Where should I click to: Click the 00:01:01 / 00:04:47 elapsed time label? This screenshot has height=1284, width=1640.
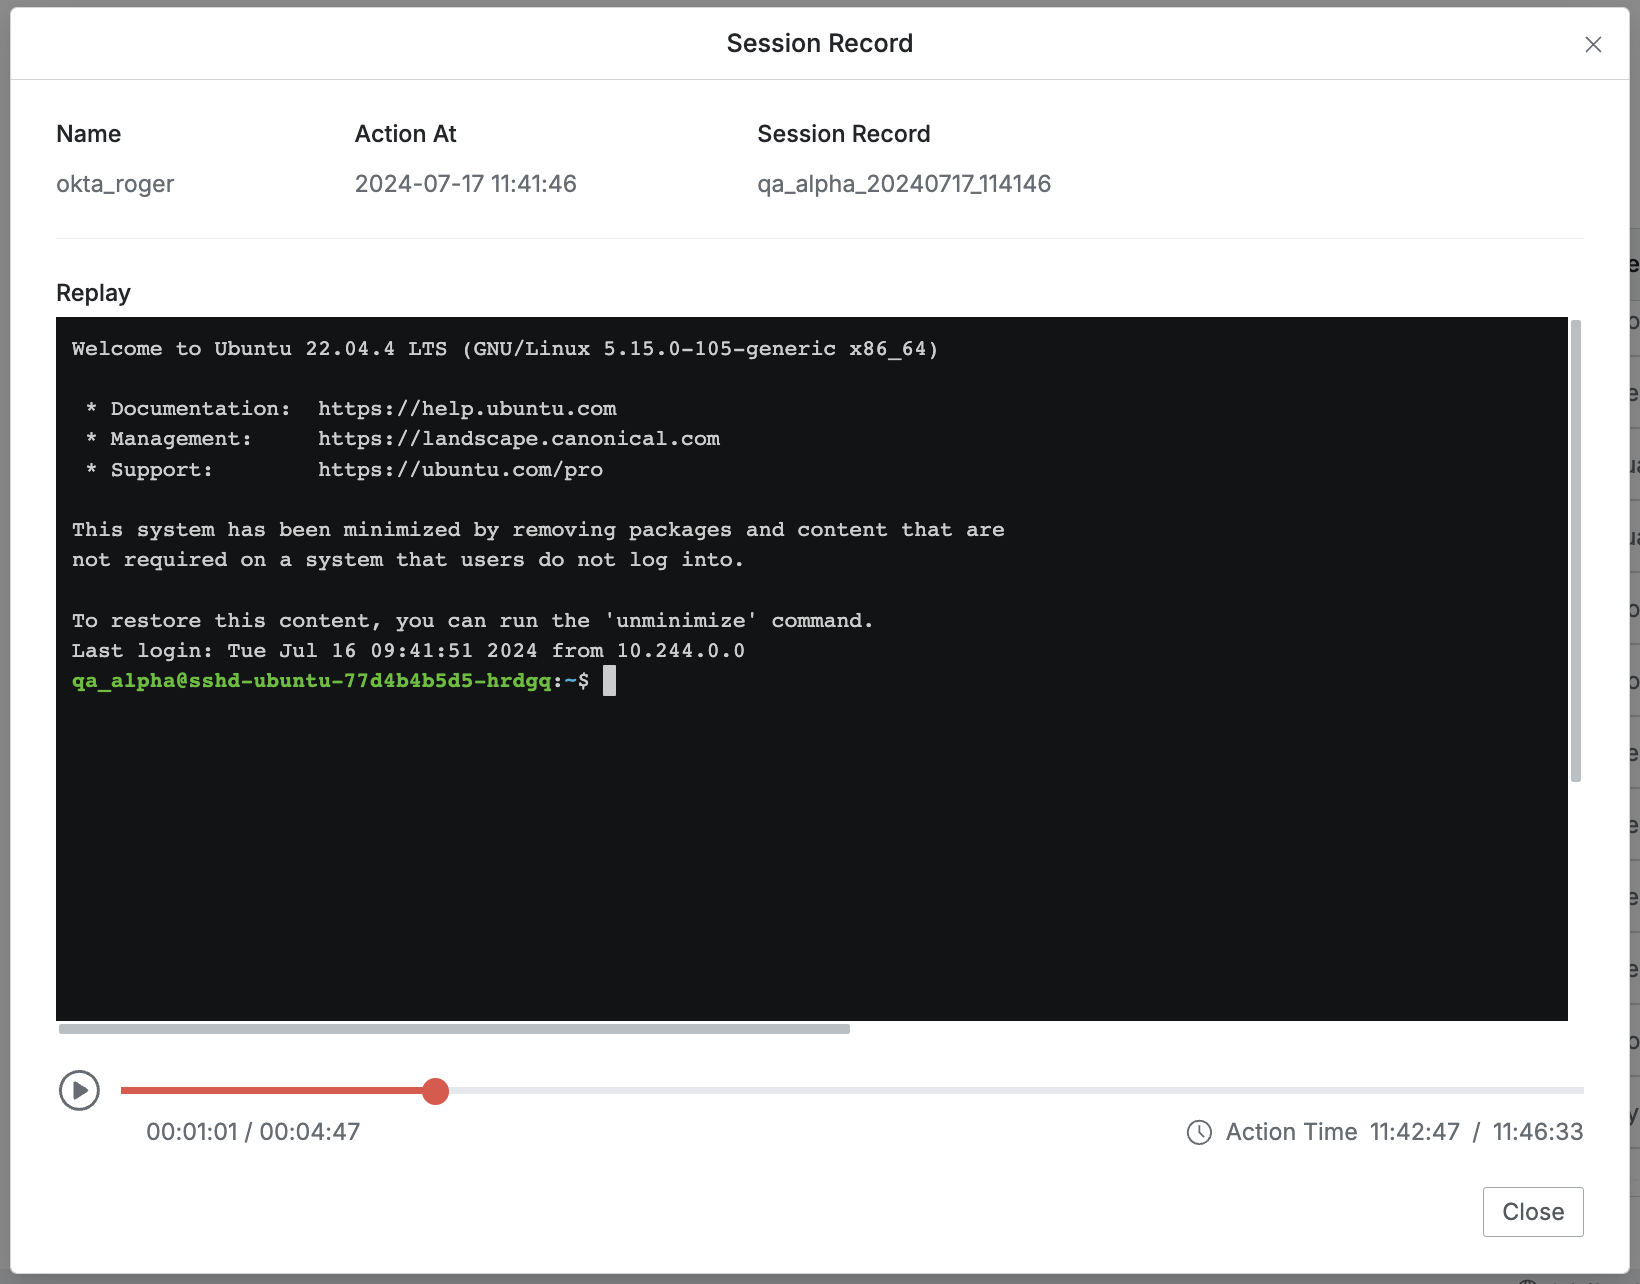[x=253, y=1132]
